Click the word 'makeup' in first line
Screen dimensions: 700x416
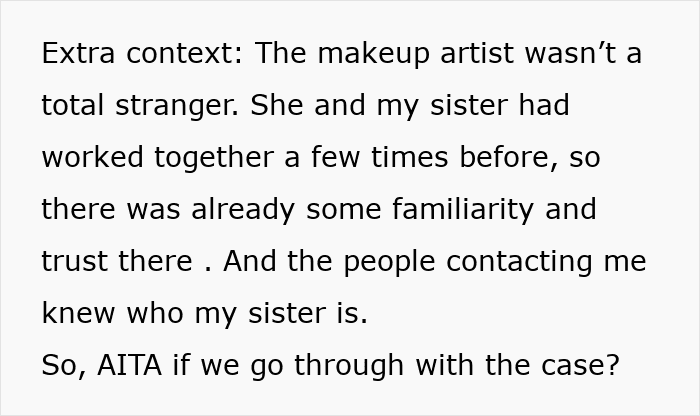(373, 54)
